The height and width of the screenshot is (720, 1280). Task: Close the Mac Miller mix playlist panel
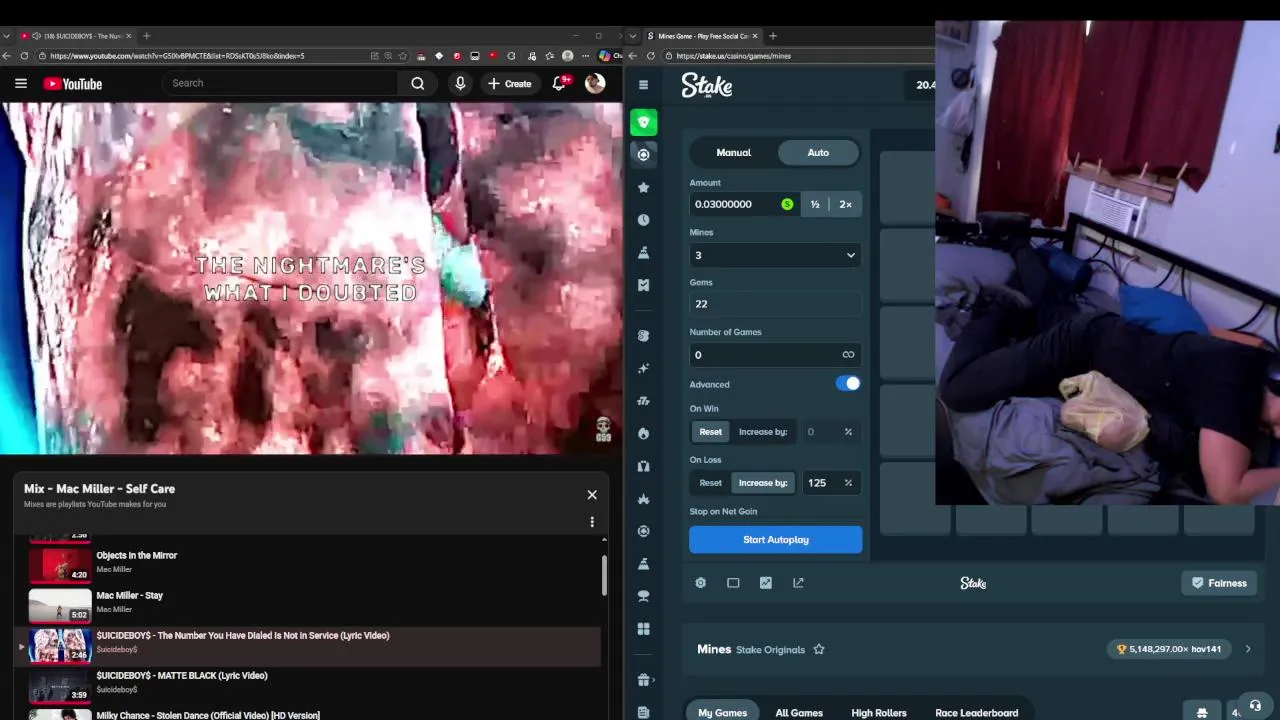click(x=592, y=495)
